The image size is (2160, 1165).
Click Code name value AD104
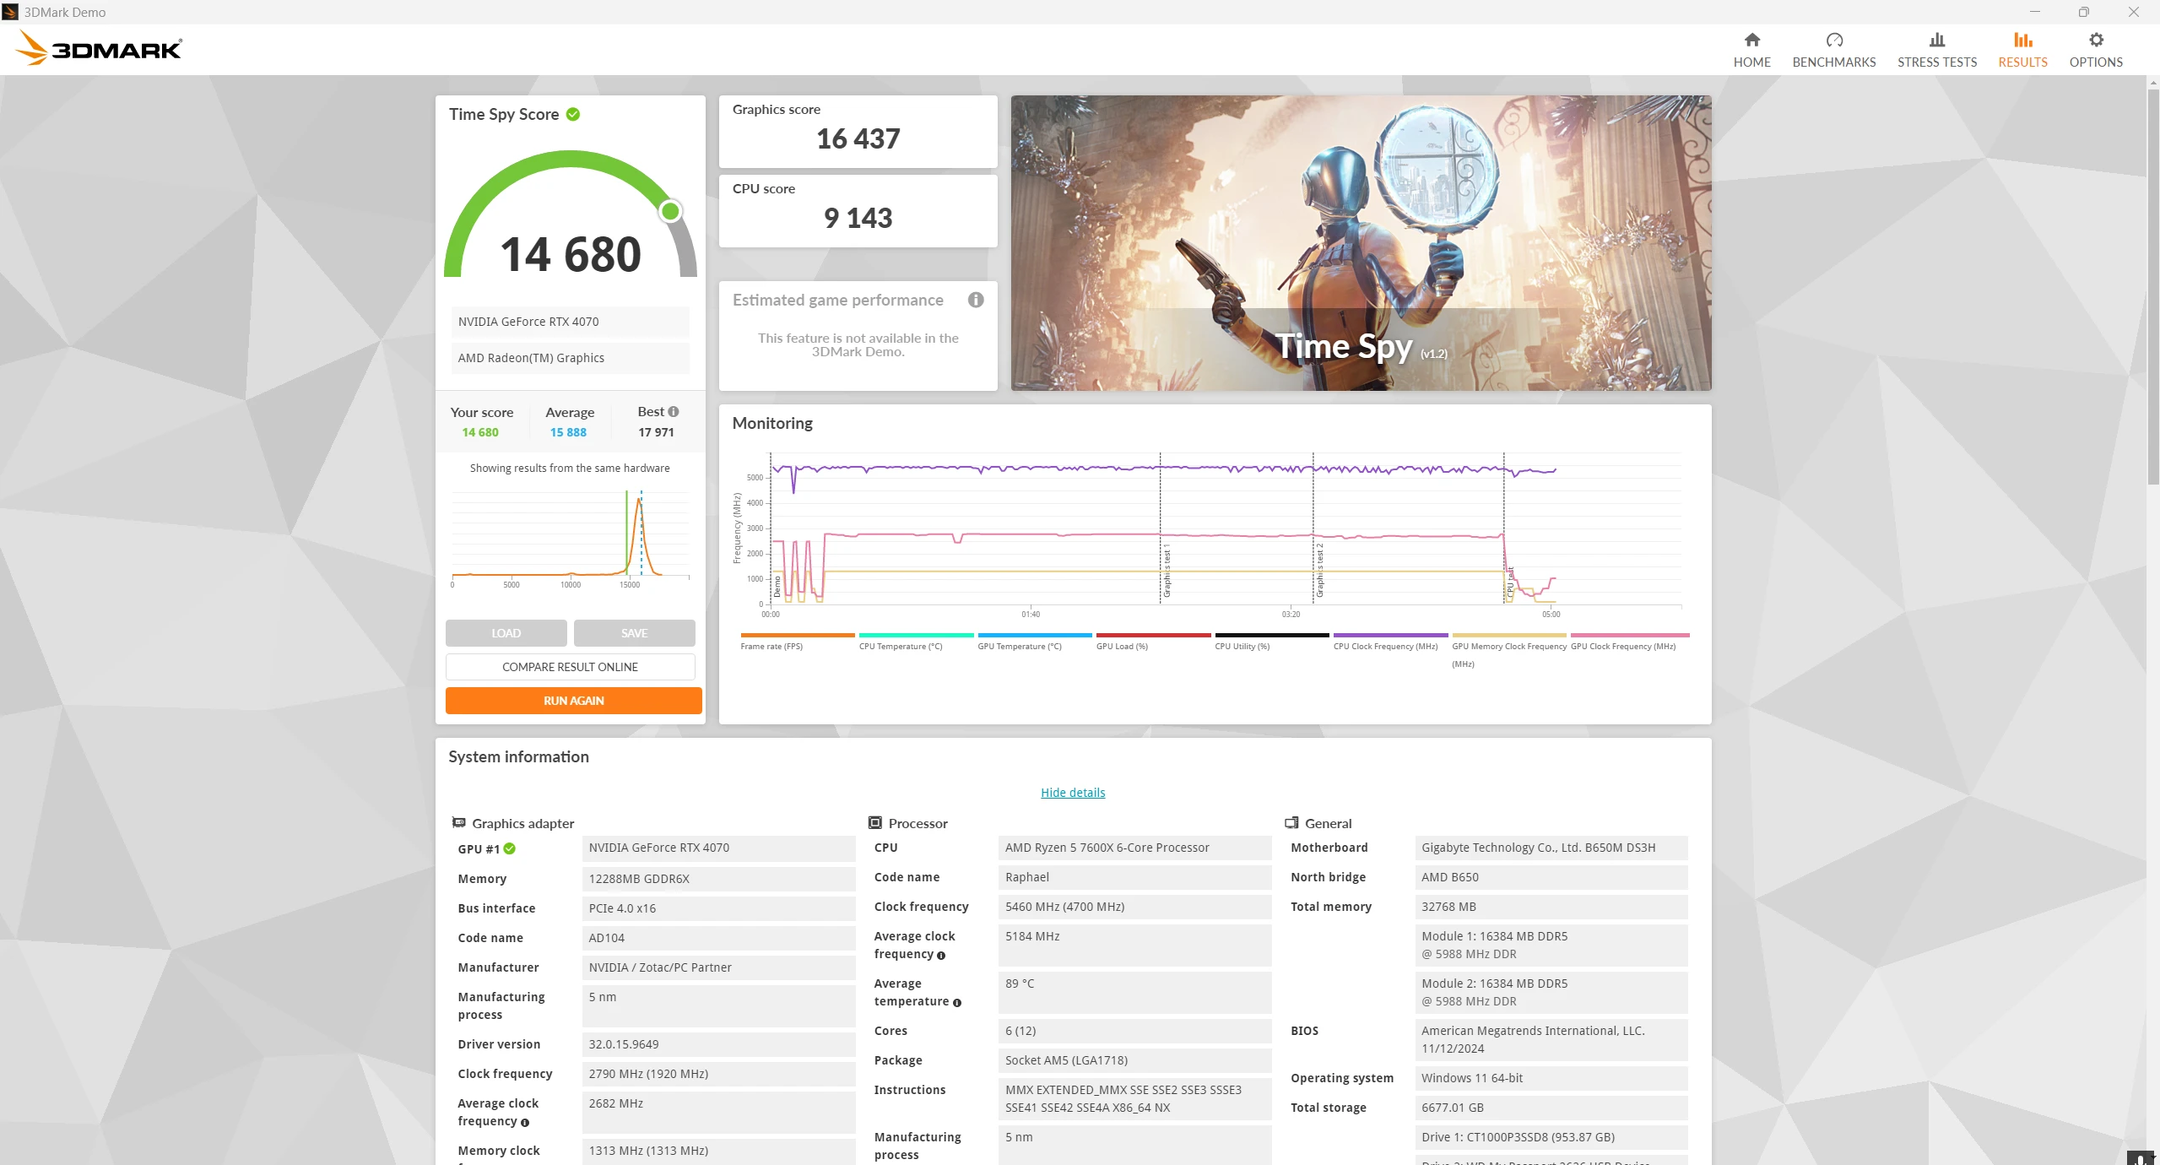pos(718,938)
